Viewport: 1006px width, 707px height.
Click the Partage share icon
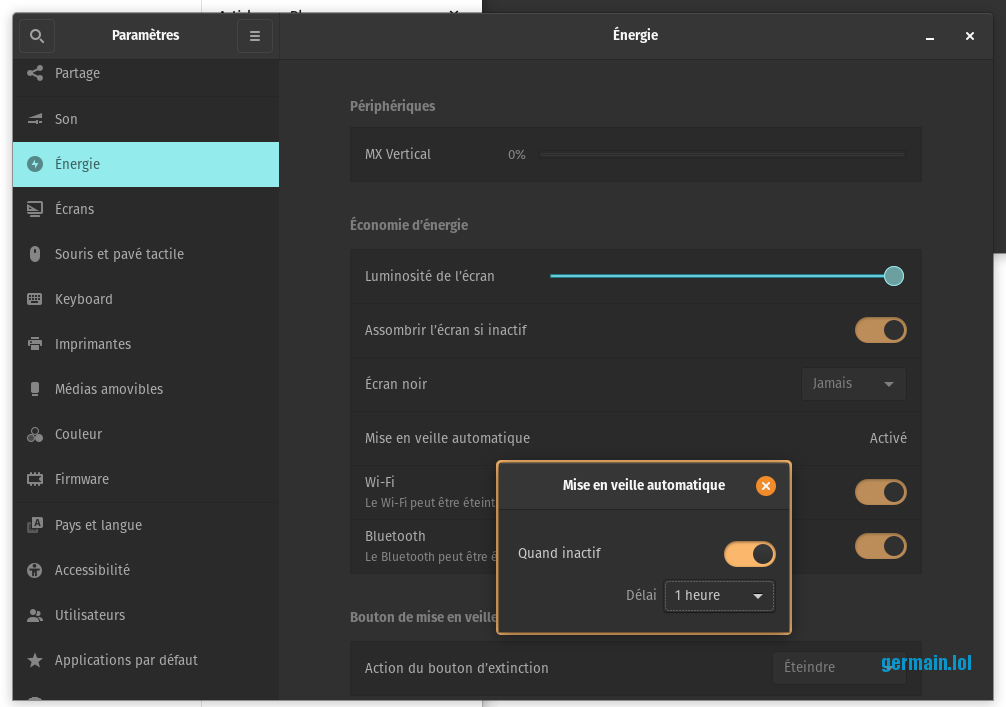tap(35, 73)
